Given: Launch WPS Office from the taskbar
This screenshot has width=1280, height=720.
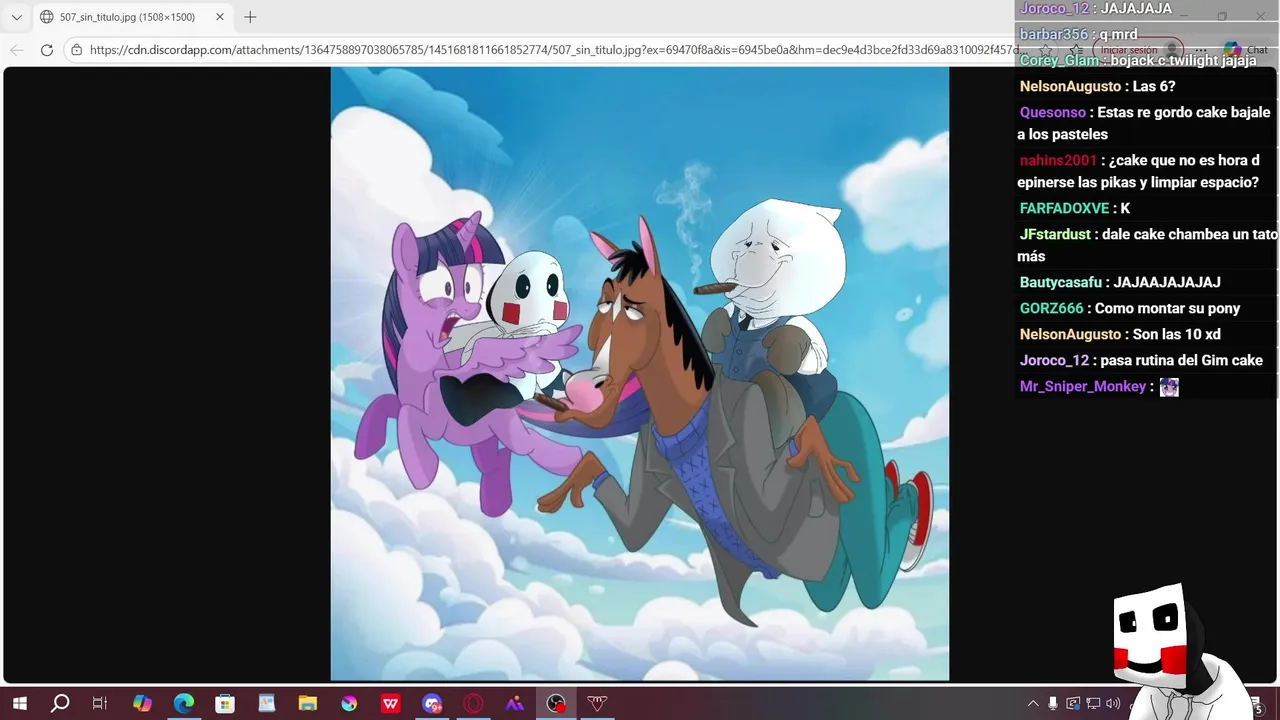Looking at the screenshot, I should [x=390, y=704].
